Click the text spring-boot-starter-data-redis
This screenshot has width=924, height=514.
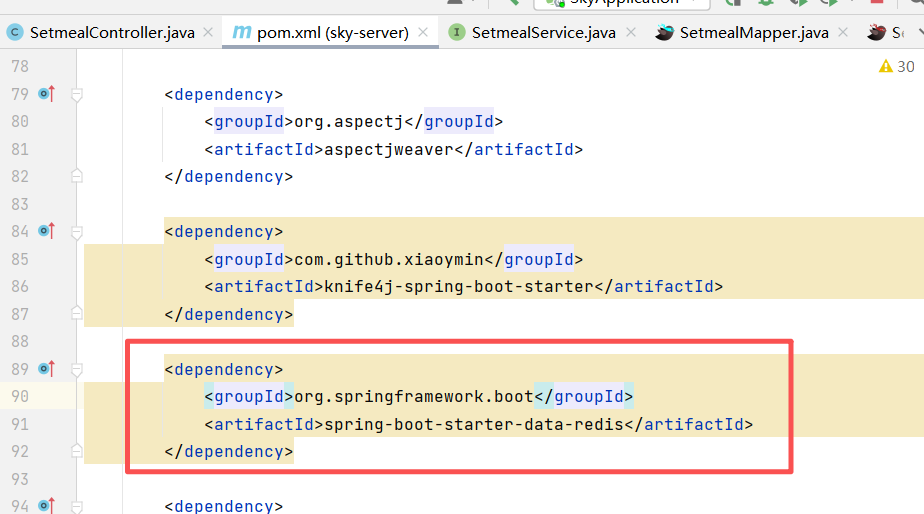(x=474, y=424)
